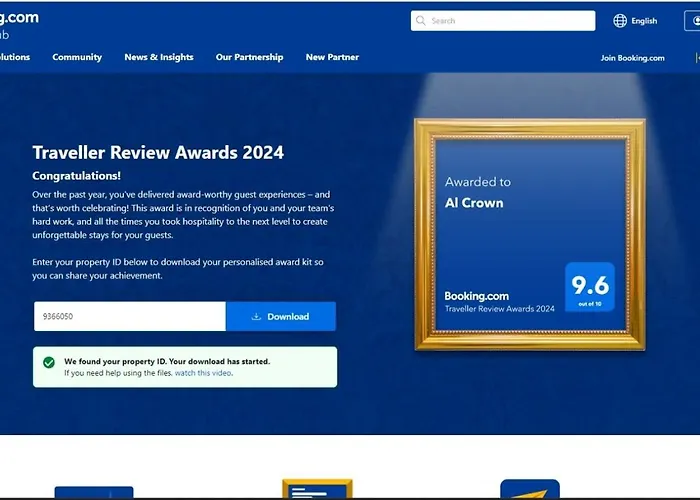The width and height of the screenshot is (700, 500).
Task: Go to Our Partnership page
Action: 250,57
